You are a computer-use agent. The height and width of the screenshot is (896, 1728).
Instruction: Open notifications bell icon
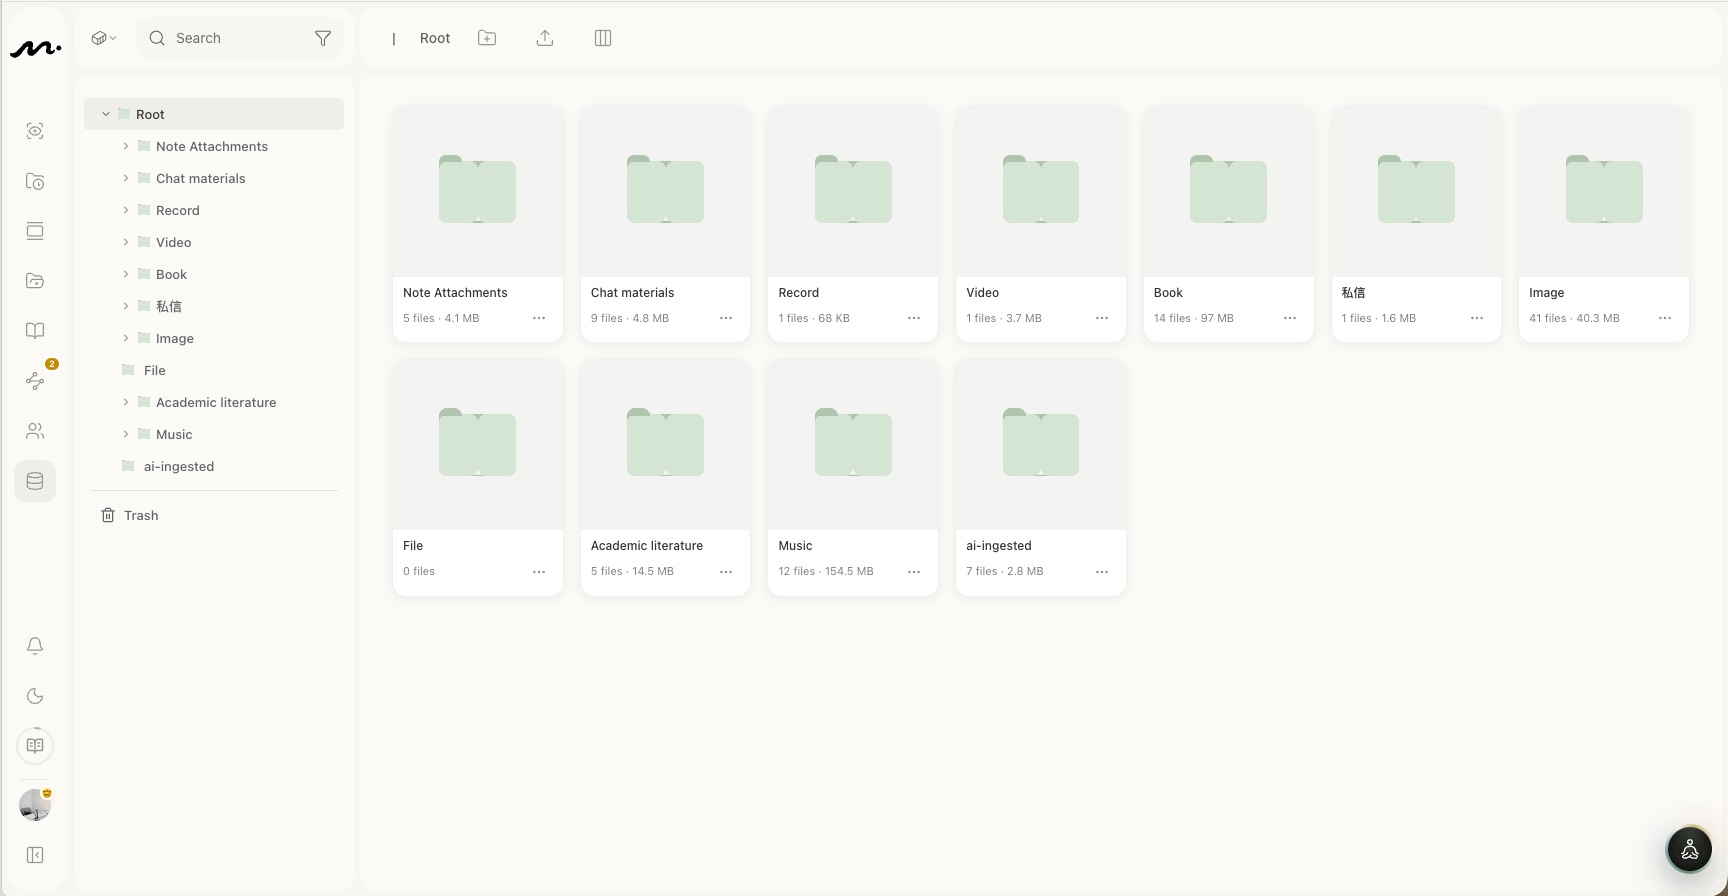[x=35, y=646]
